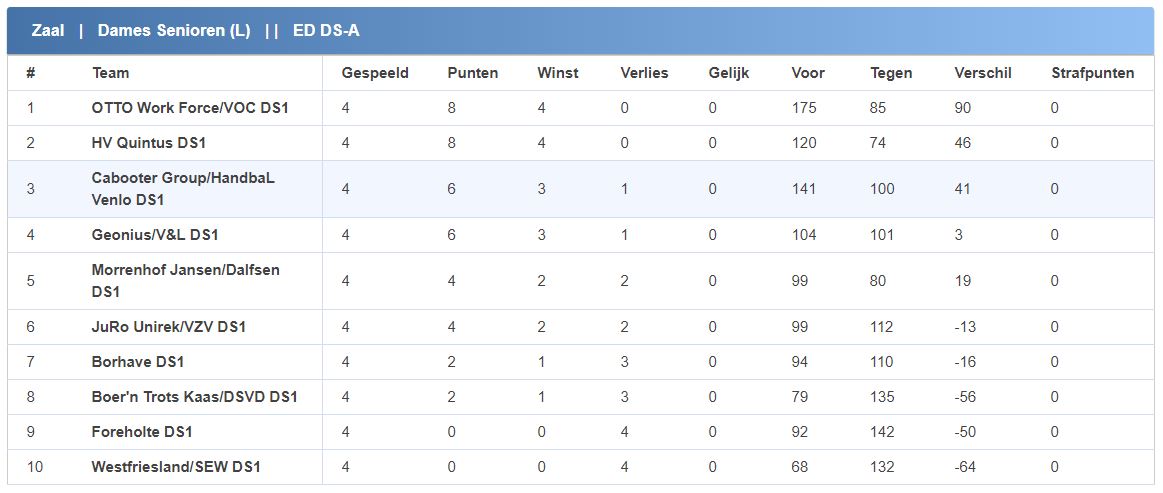Open Geonius/V&L DS1 team entry

[x=155, y=235]
